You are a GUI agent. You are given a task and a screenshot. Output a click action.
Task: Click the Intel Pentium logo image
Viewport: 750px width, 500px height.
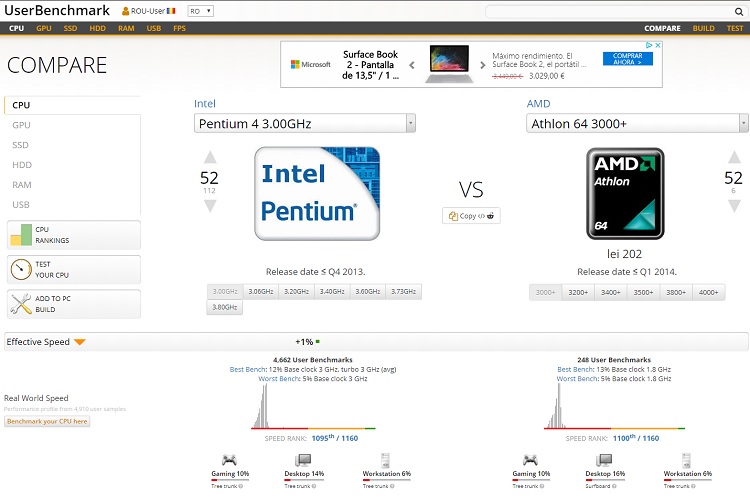316,193
